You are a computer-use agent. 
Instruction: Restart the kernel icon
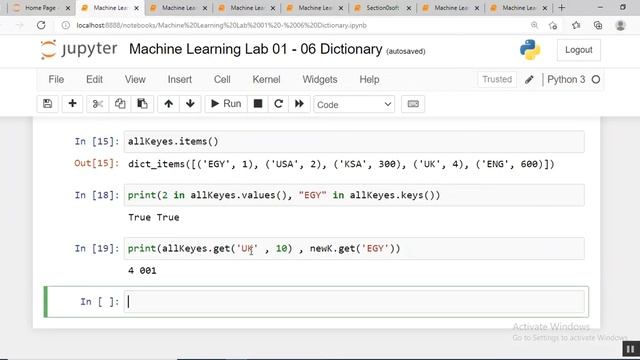(278, 104)
